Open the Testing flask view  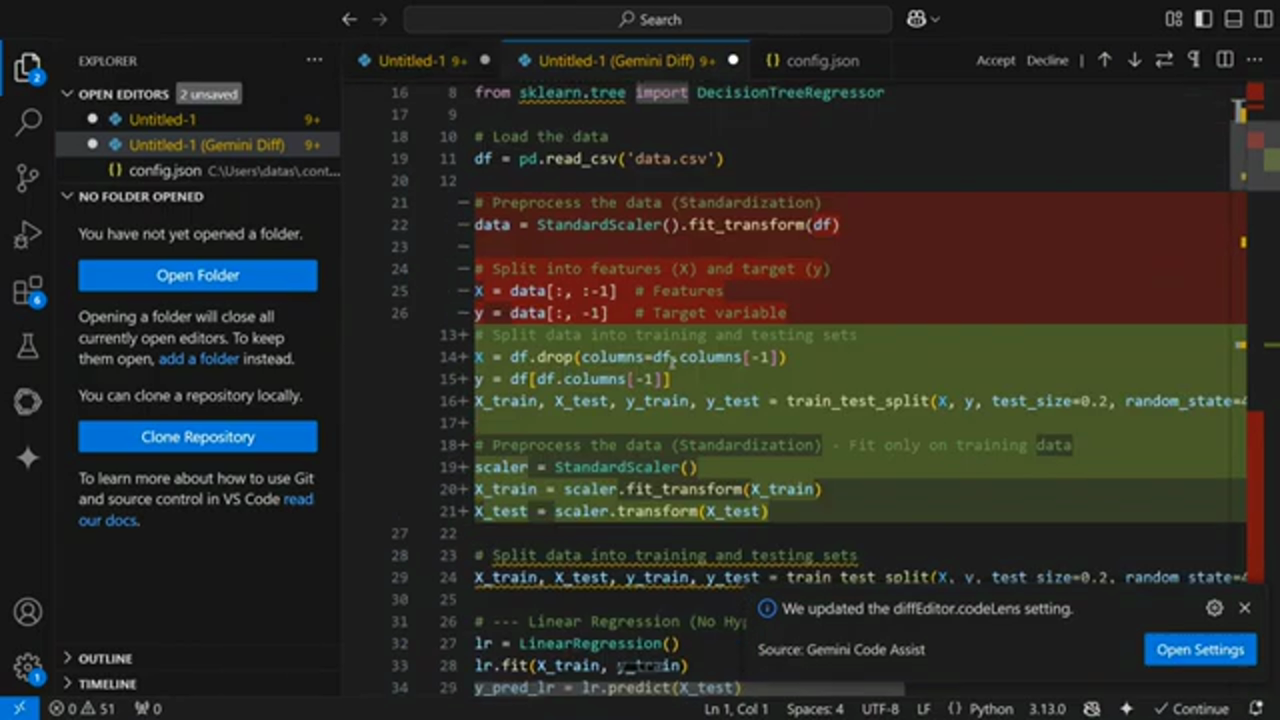click(28, 346)
